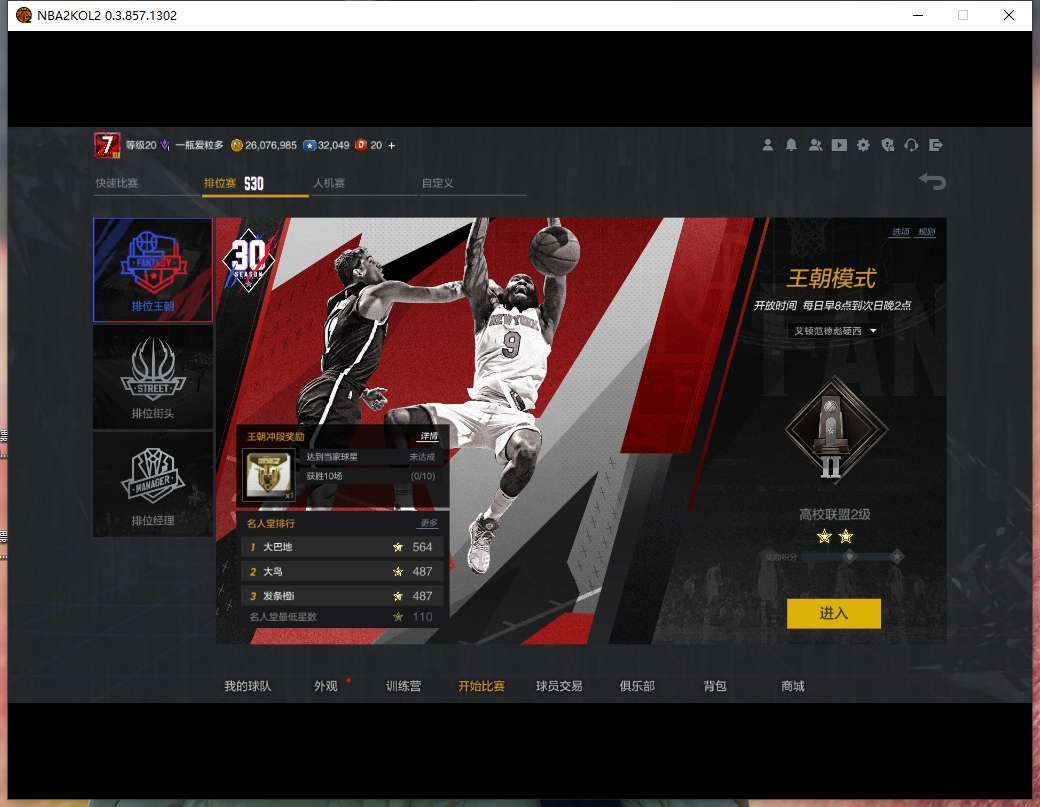Viewport: 1040px width, 807px height.
Task: Select rank 1 player 大巴地
Action: click(342, 547)
